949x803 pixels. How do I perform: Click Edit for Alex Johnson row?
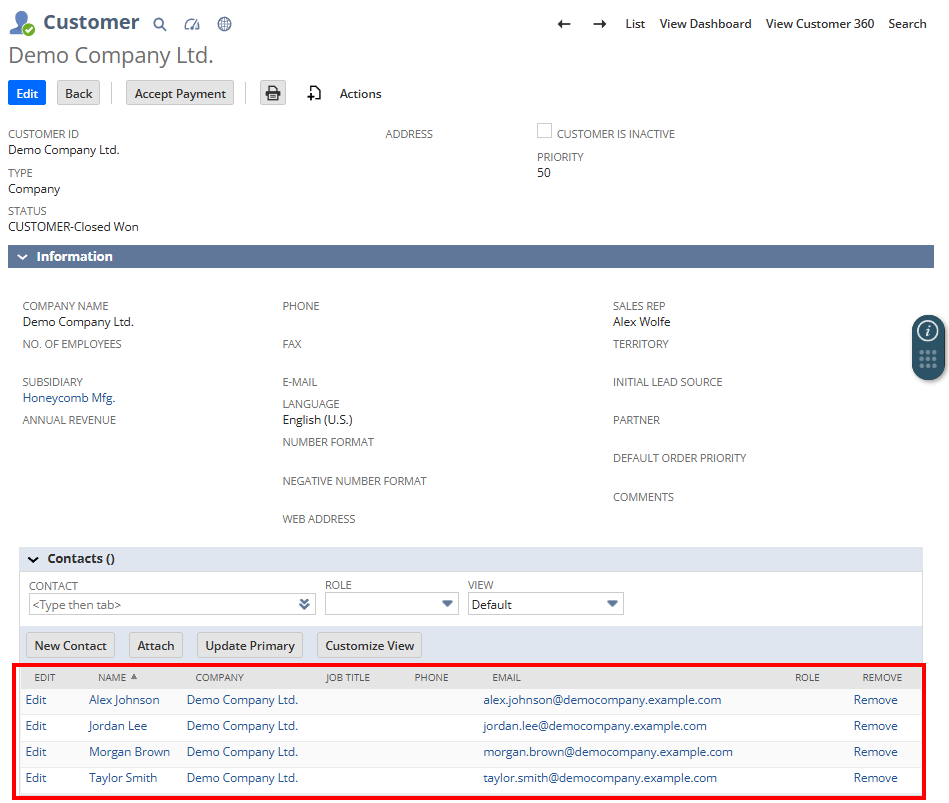[x=36, y=700]
